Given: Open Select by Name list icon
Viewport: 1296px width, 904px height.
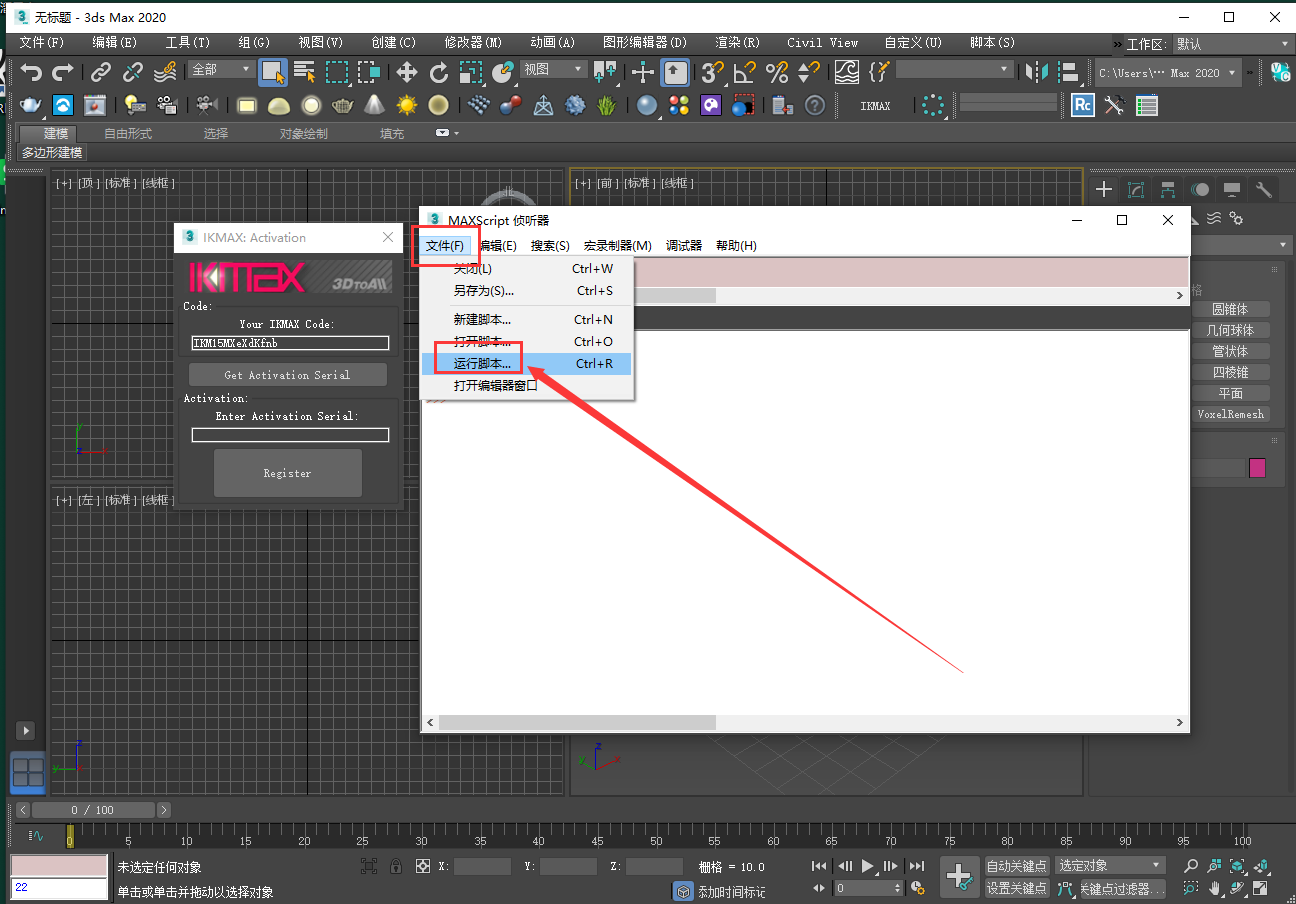Looking at the screenshot, I should pyautogui.click(x=305, y=72).
